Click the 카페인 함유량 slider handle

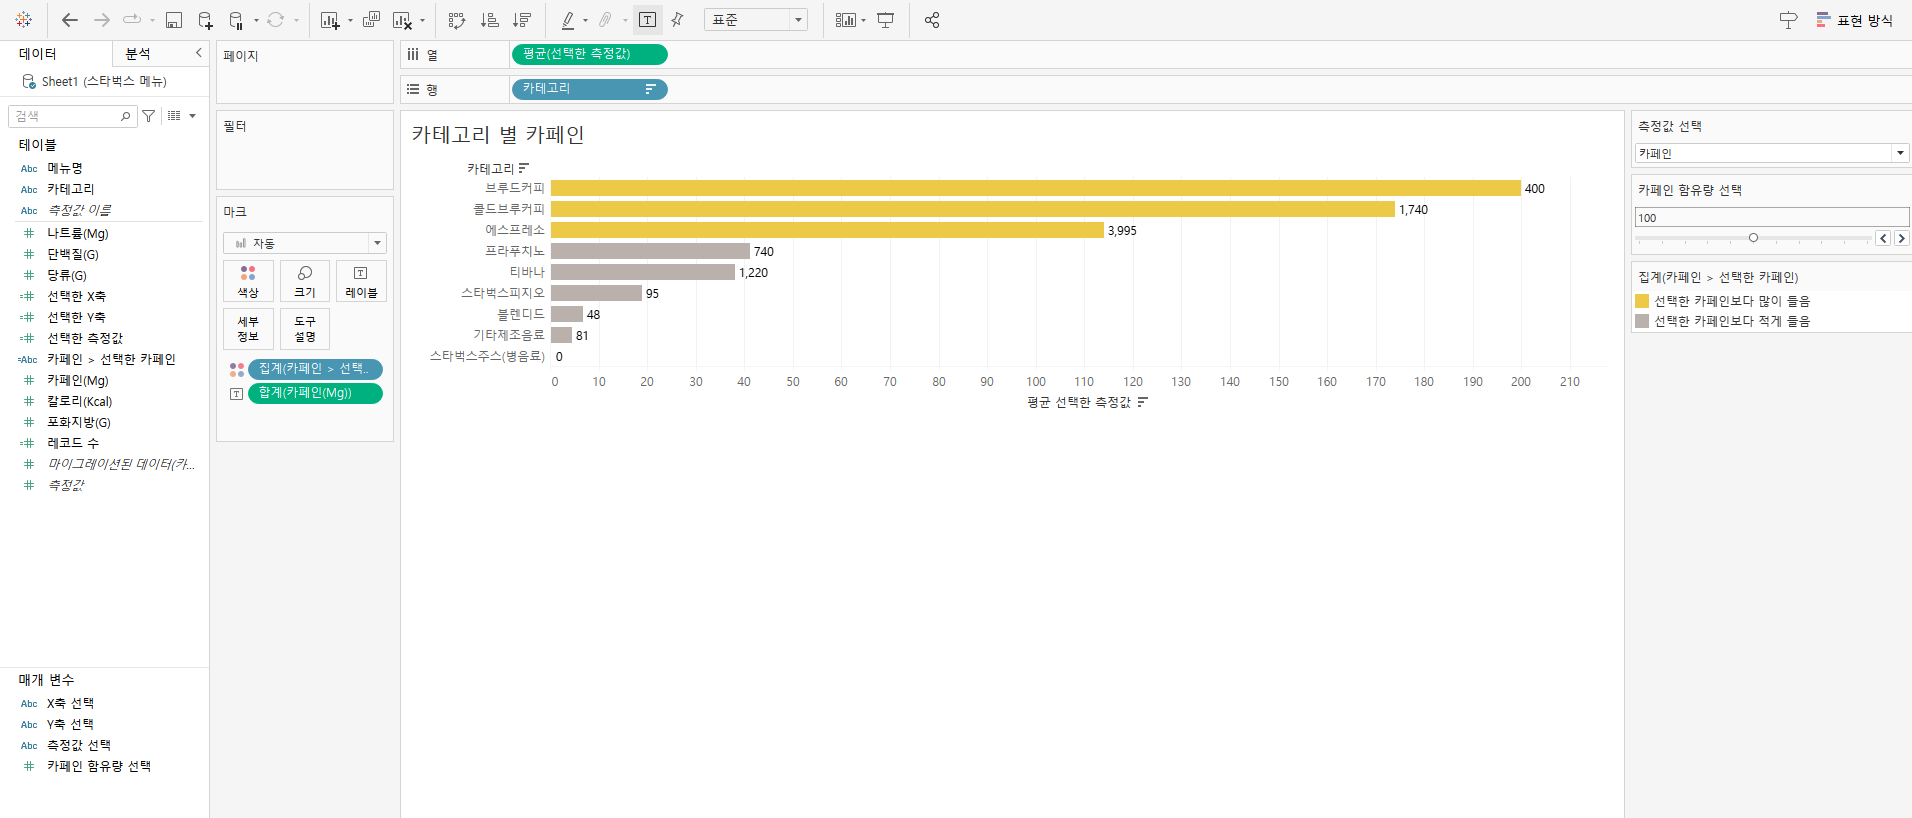(x=1753, y=238)
